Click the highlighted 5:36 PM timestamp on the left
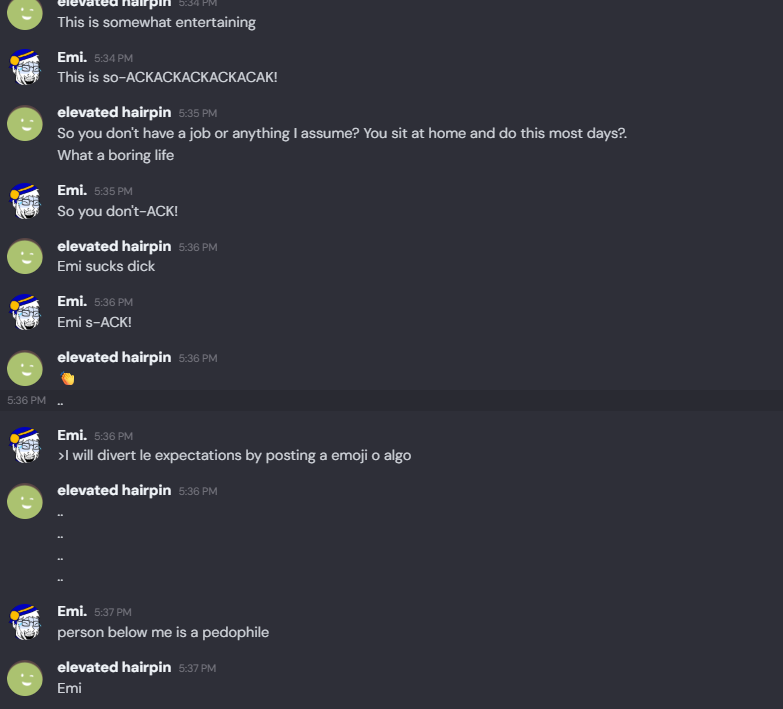The height and width of the screenshot is (709, 783). (x=26, y=400)
